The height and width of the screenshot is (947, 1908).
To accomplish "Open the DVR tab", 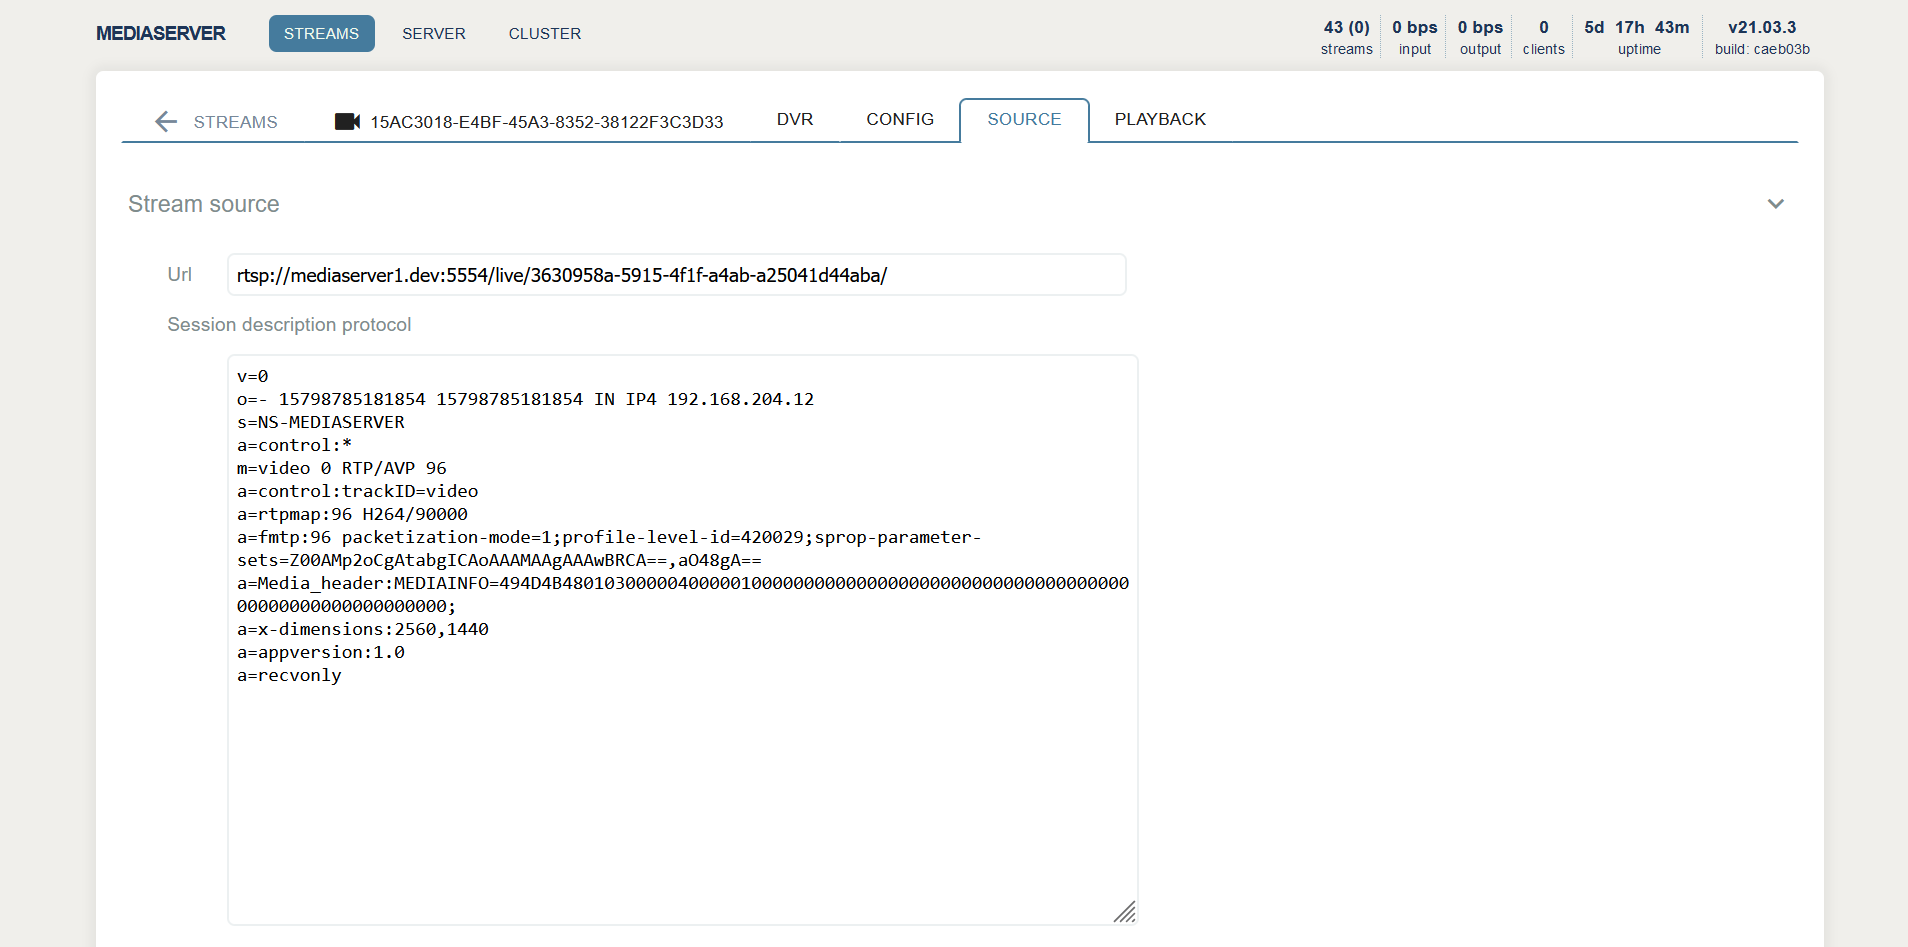I will coord(794,120).
